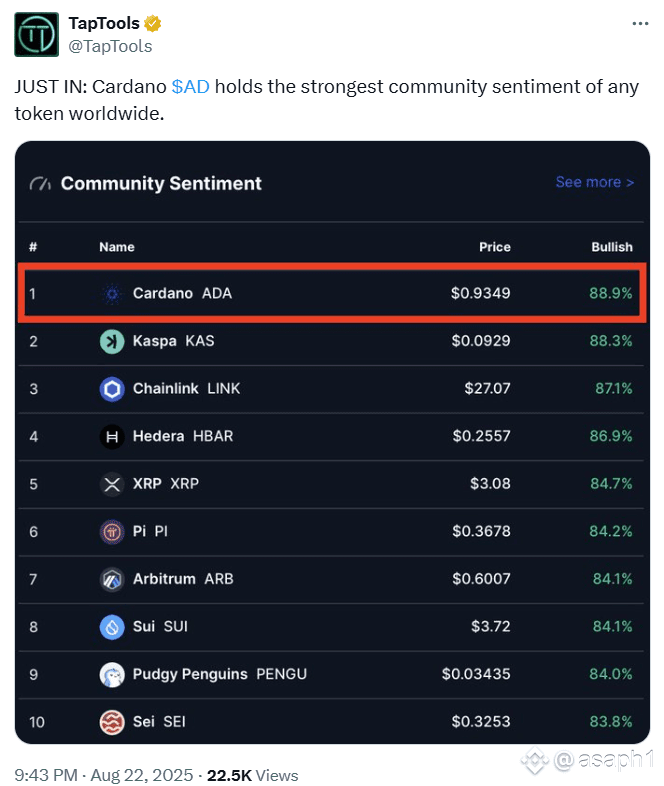Select the Pudgy Penguins PENGU avatar
This screenshot has height=786, width=664.
coord(112,675)
